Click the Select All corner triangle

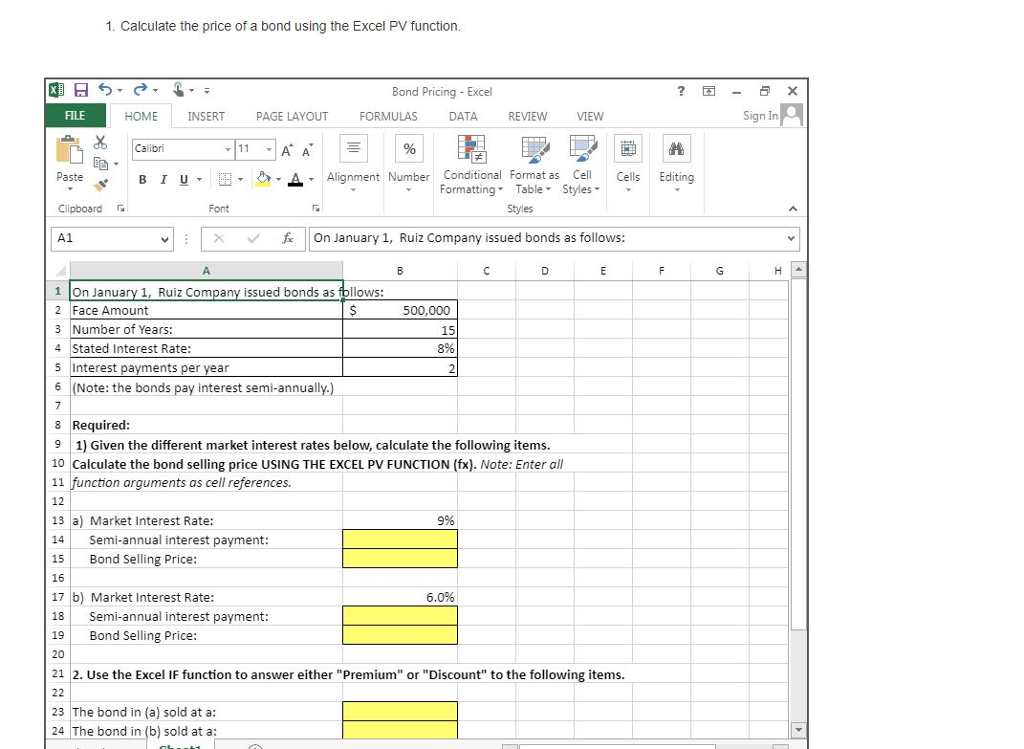tap(61, 270)
